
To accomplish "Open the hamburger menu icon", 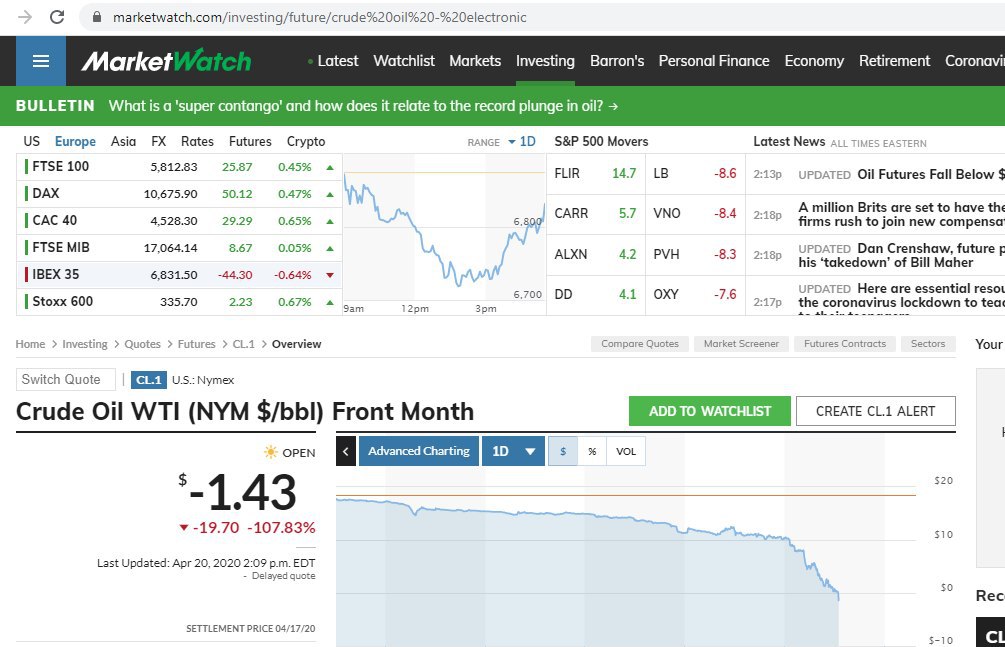I will pos(41,61).
